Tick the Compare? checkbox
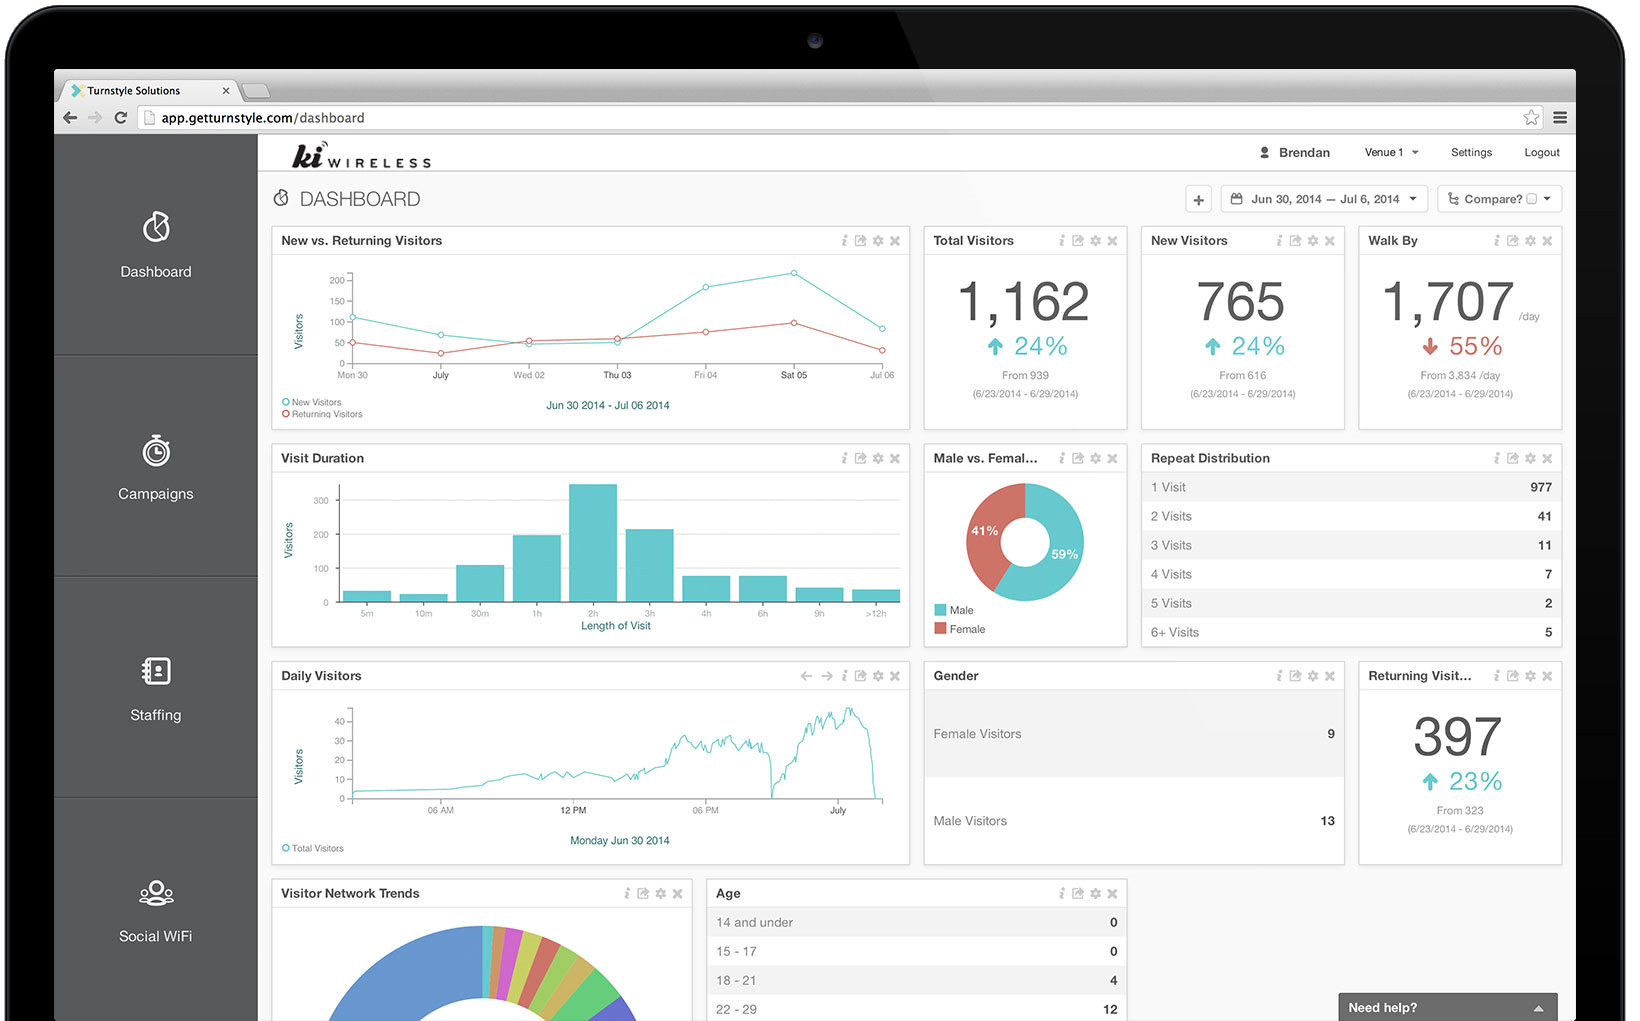Screen dimensions: 1640x1021 click(1531, 199)
